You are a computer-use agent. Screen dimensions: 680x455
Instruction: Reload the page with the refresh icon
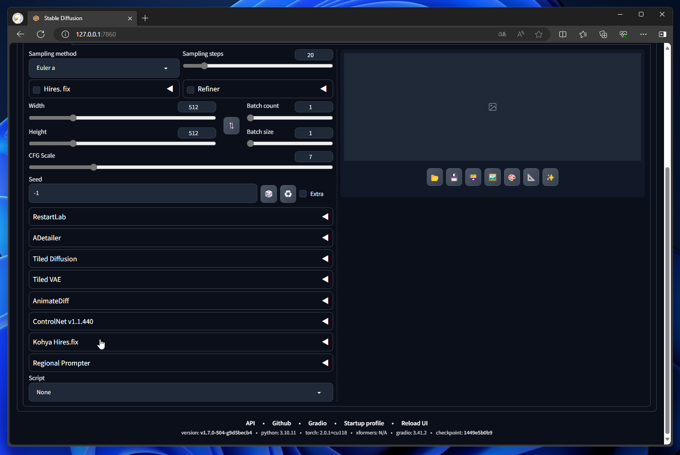point(41,34)
